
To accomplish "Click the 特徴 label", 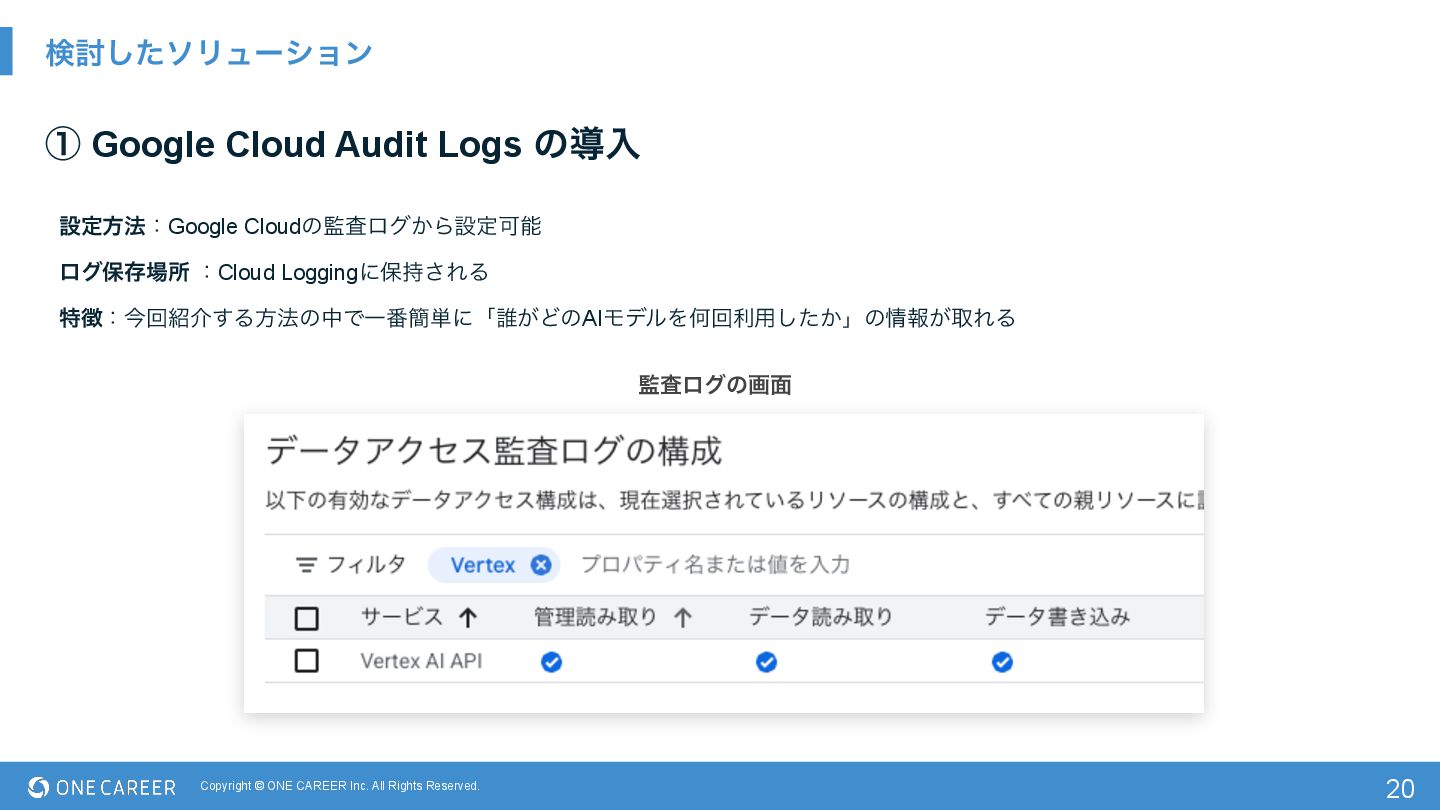I will (81, 318).
